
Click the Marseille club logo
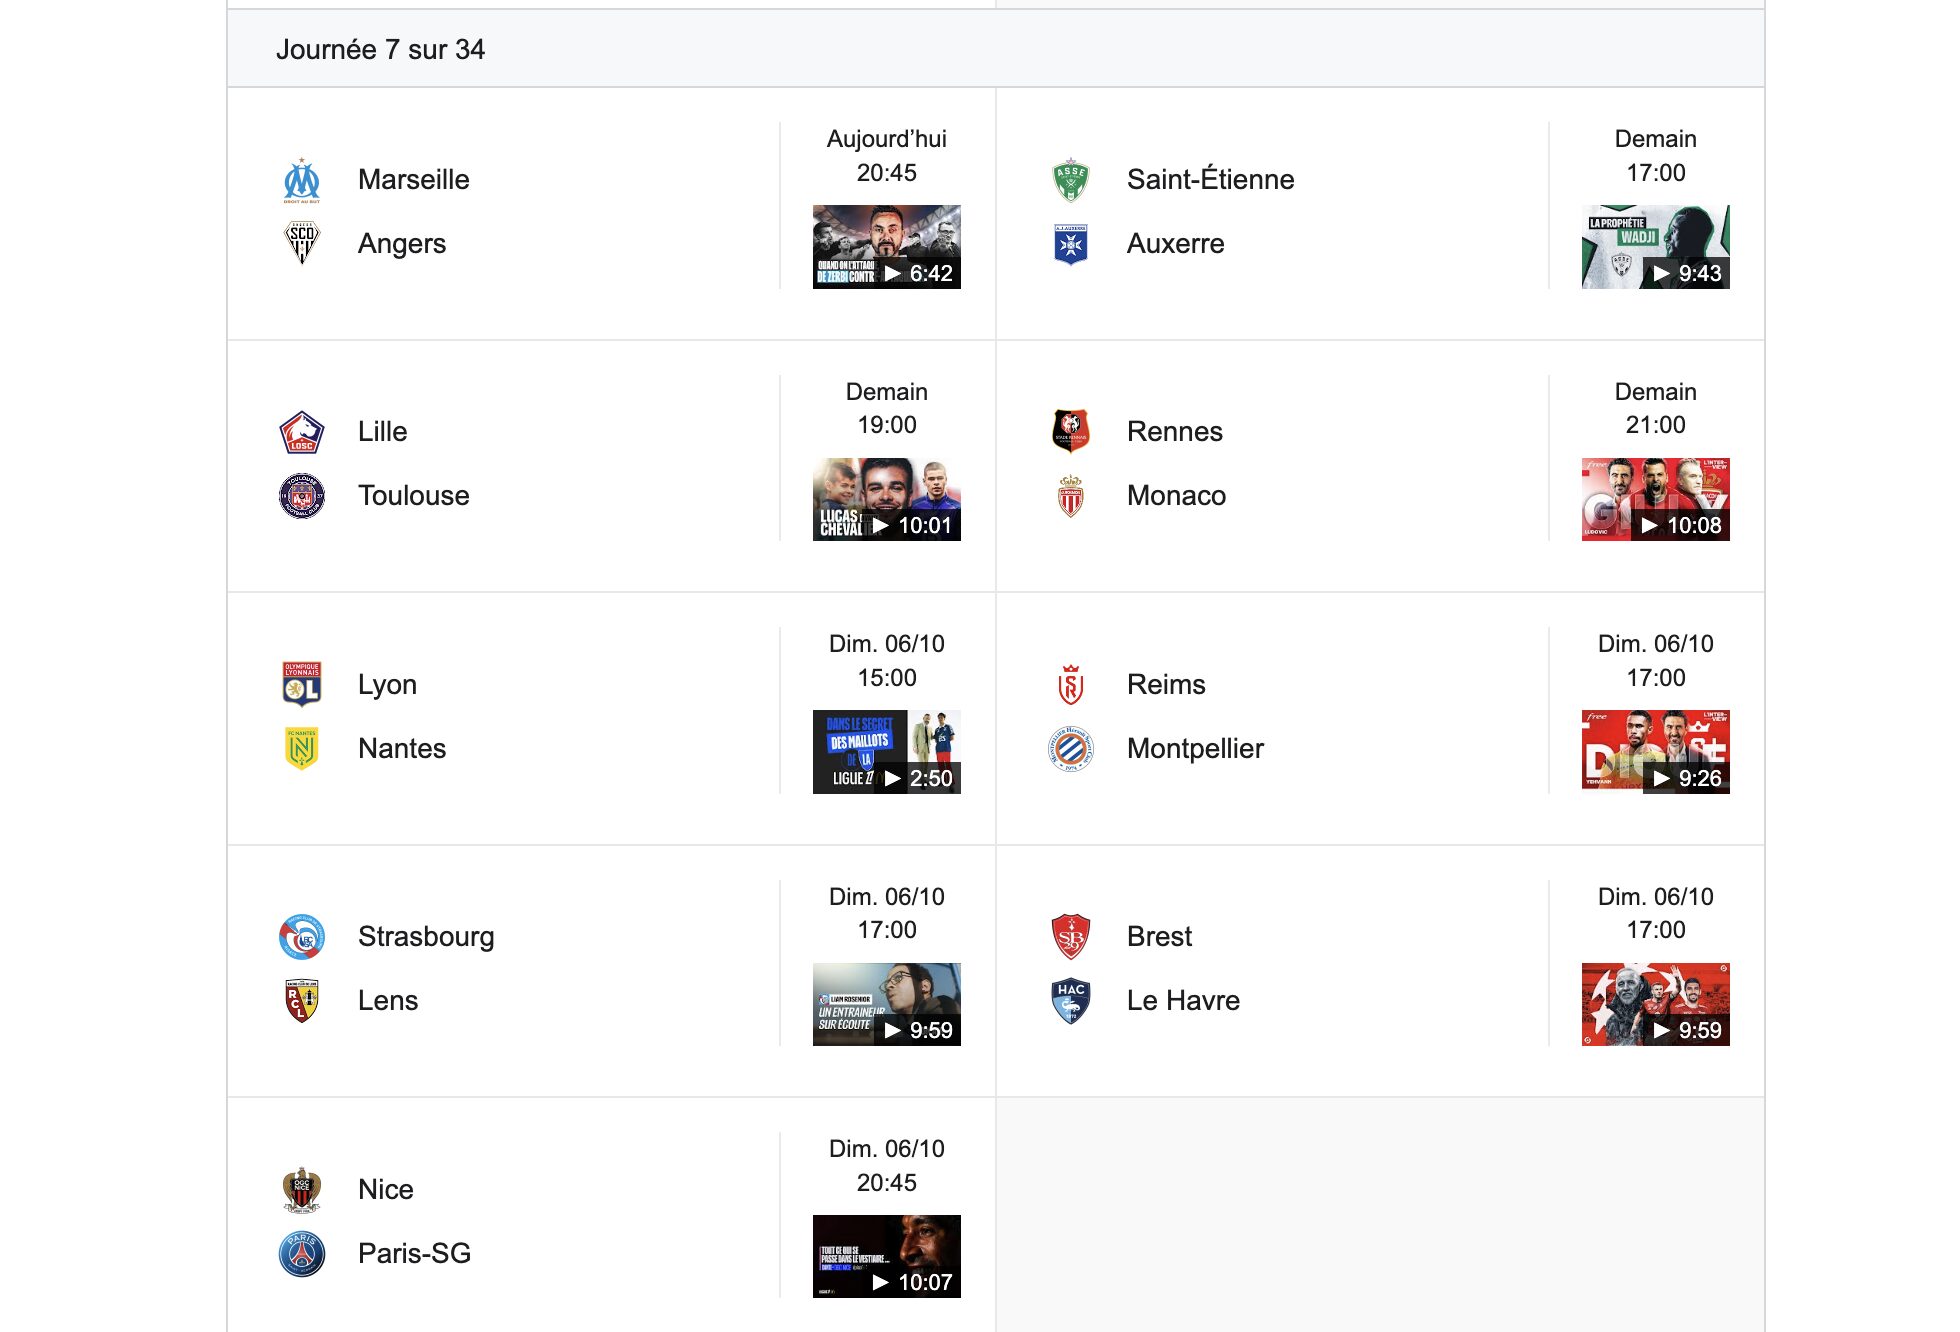coord(302,180)
